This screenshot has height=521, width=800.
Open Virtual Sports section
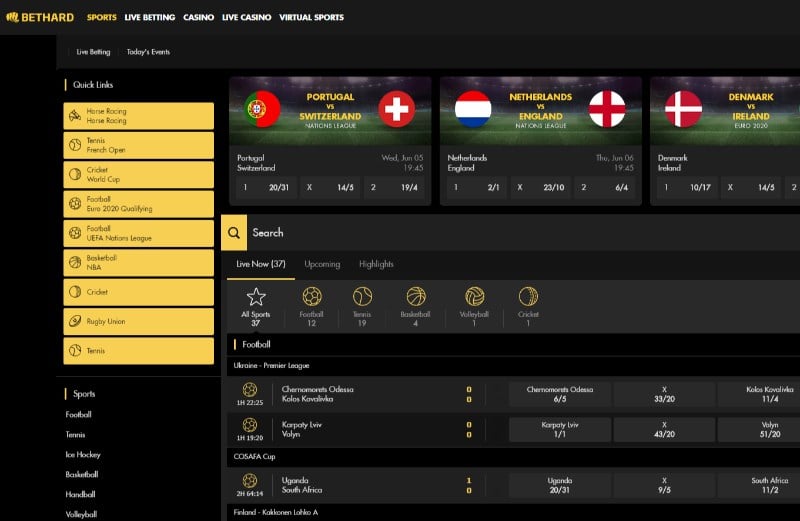tap(311, 17)
